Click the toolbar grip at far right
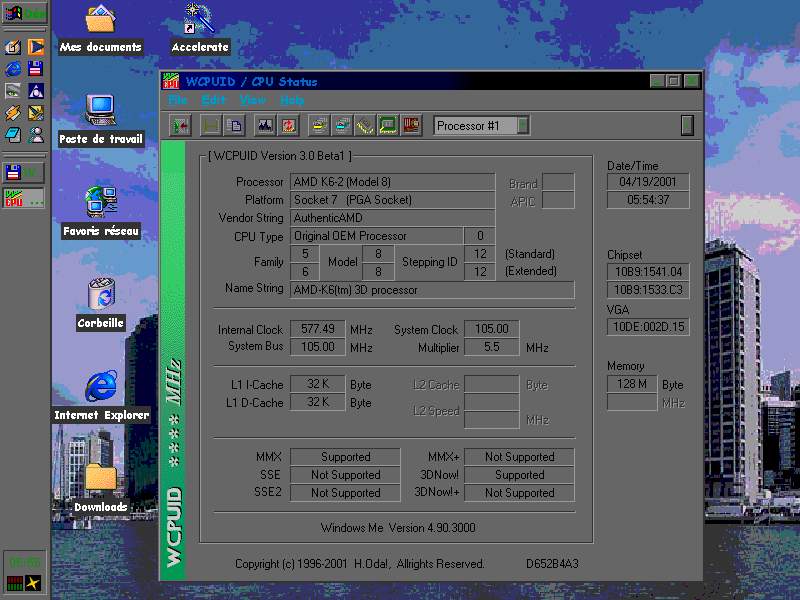The image size is (800, 600). tap(687, 126)
